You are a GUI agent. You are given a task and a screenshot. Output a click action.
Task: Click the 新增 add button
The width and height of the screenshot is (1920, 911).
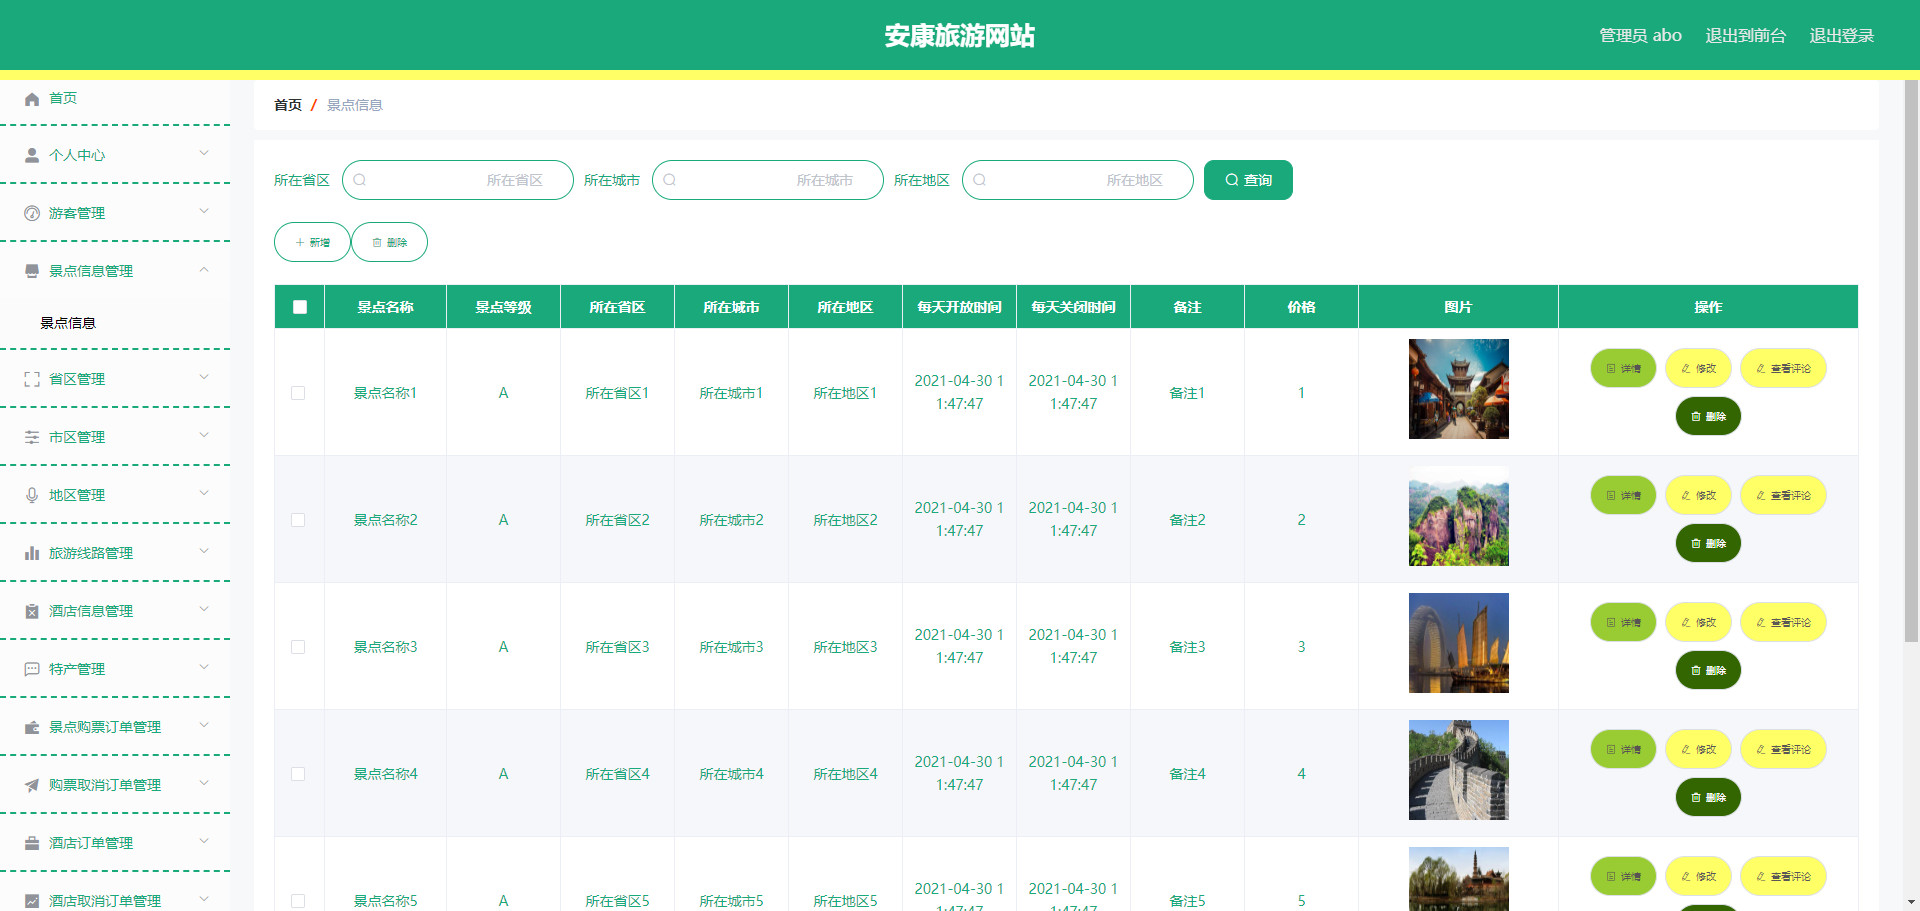coord(312,242)
